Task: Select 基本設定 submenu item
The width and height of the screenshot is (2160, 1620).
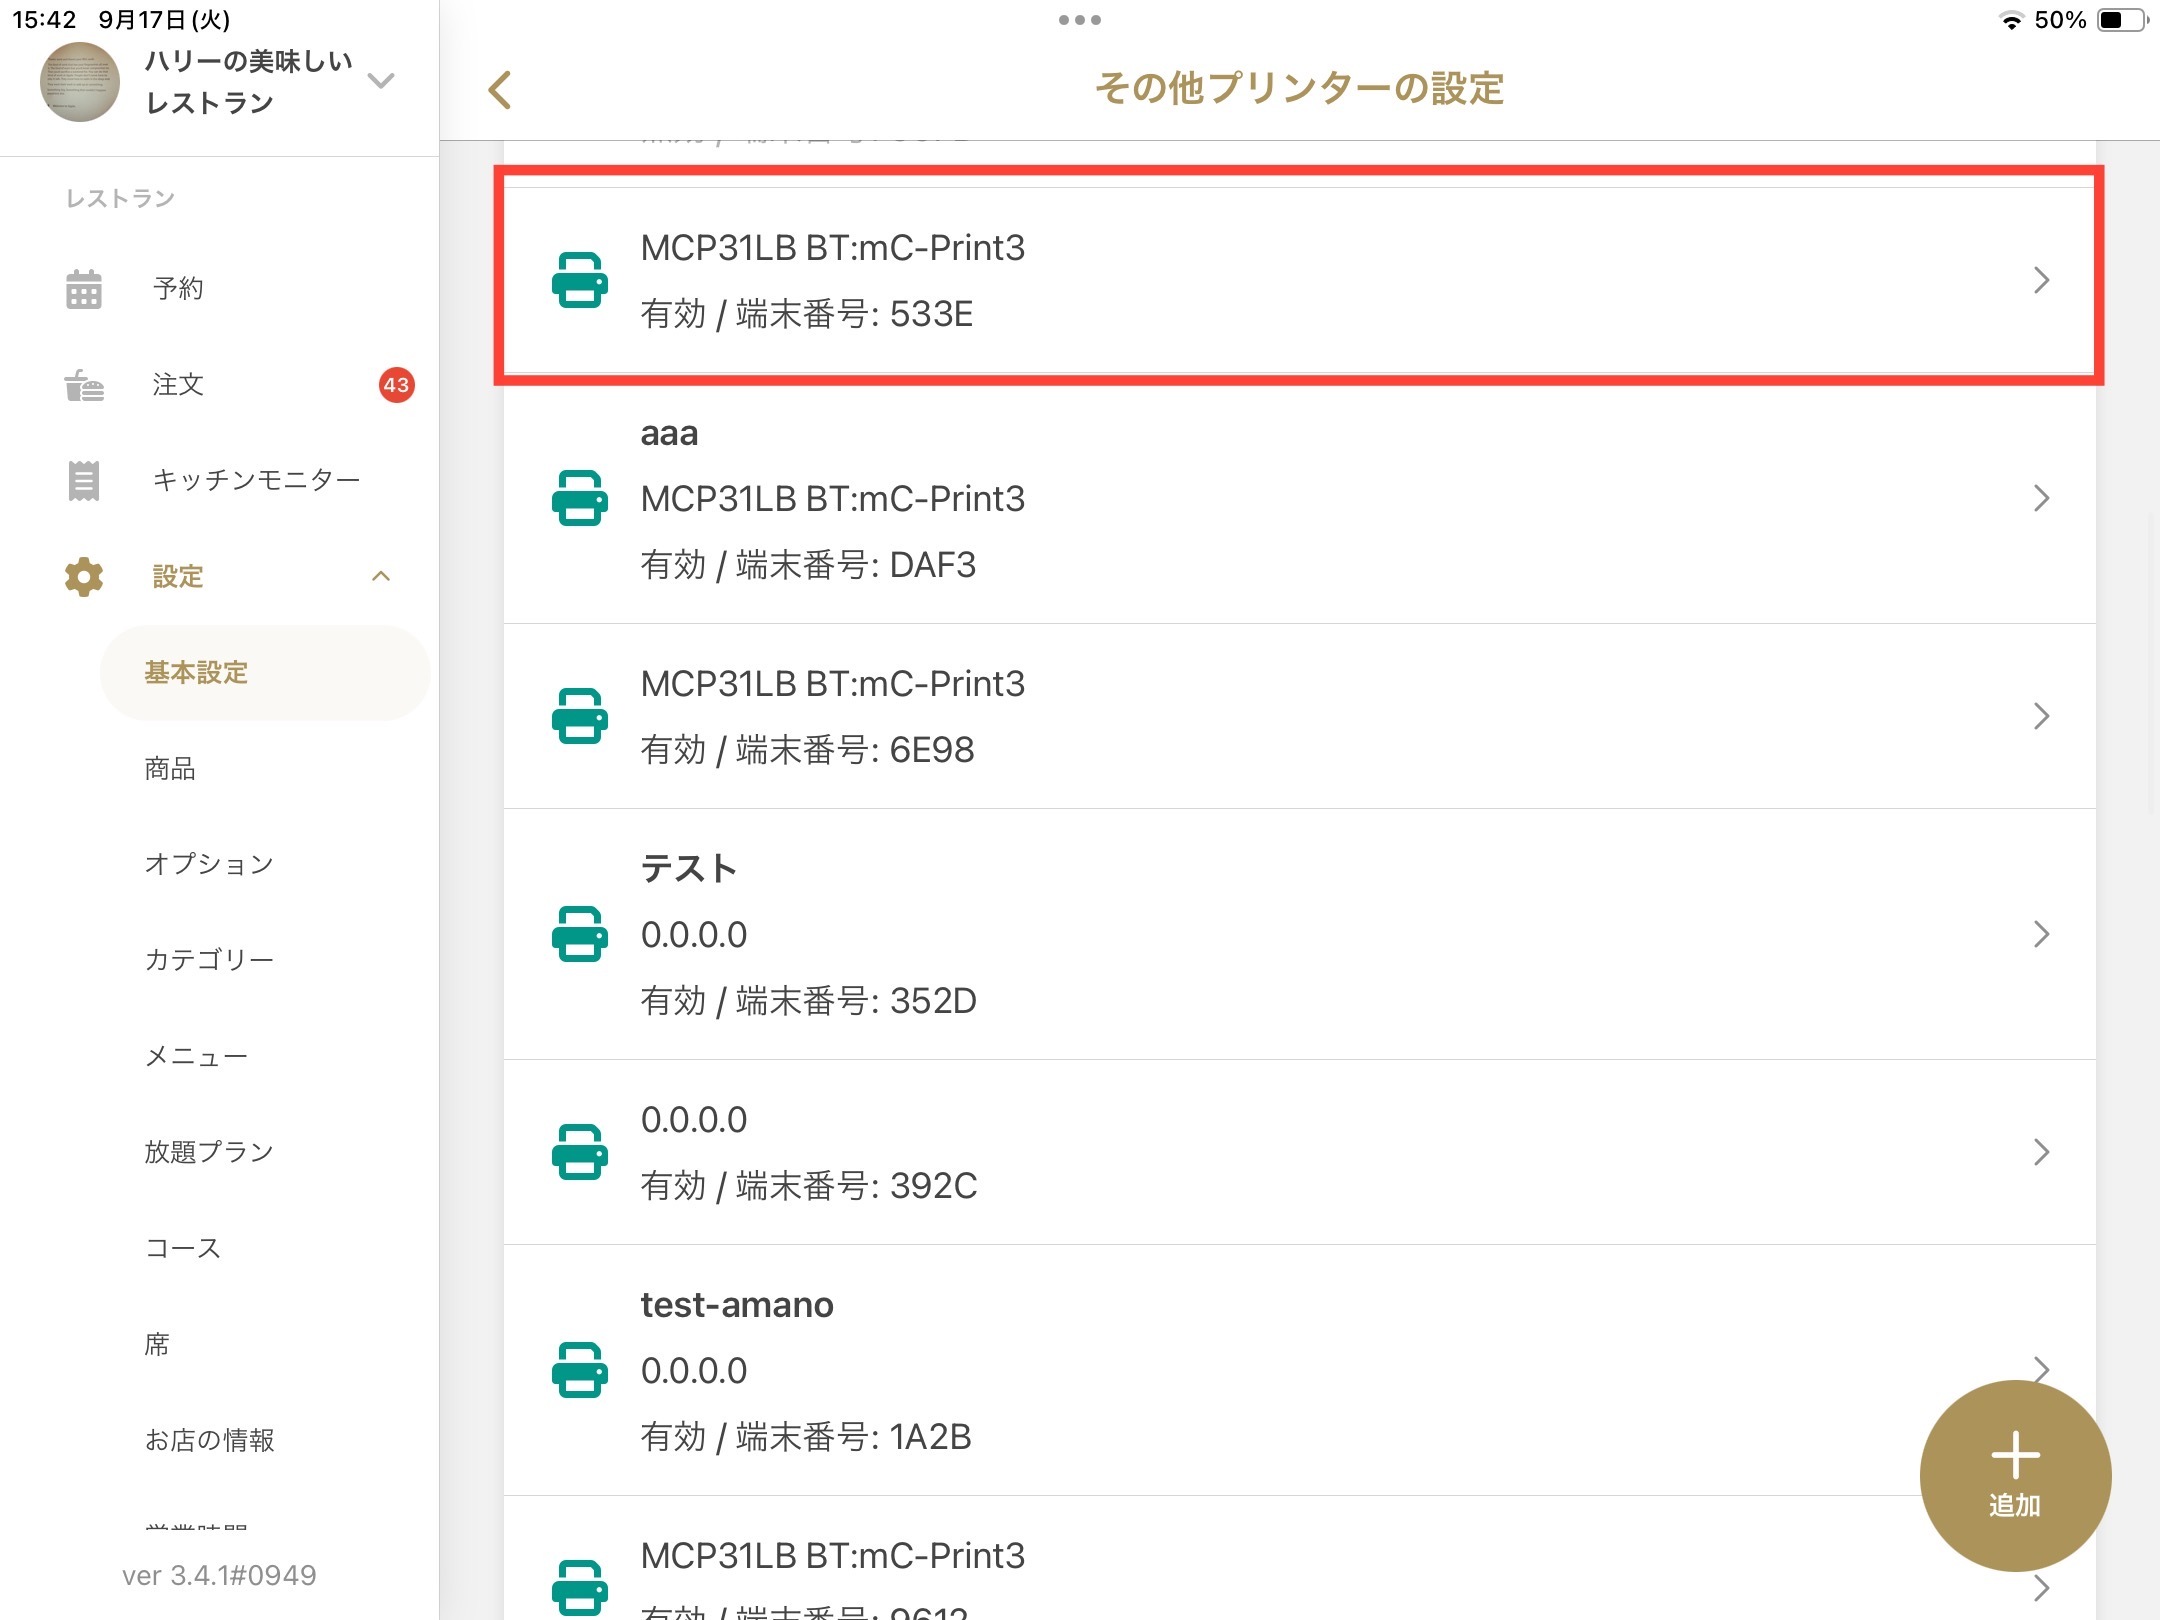Action: point(265,673)
